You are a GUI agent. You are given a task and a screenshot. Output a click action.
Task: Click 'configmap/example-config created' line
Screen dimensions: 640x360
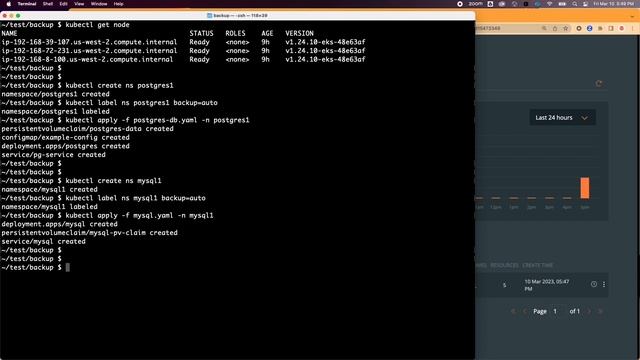(x=65, y=137)
